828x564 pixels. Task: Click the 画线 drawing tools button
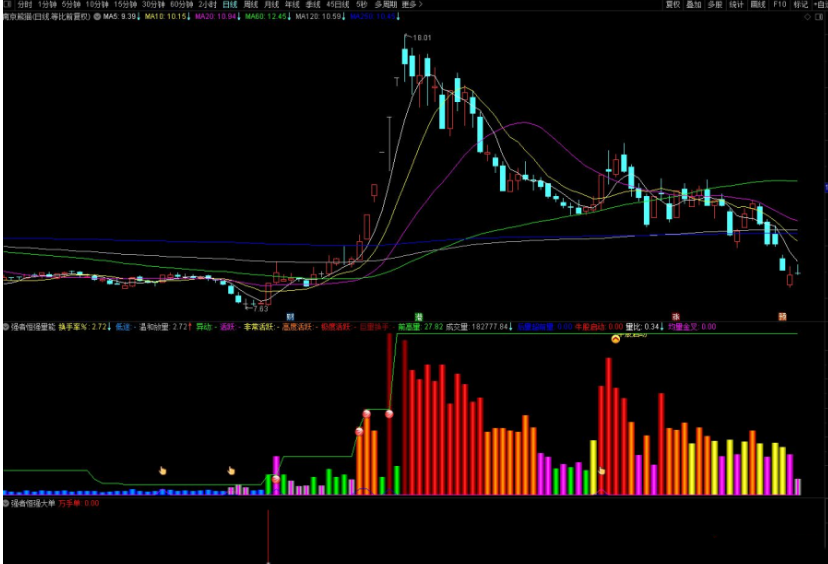pyautogui.click(x=758, y=4)
